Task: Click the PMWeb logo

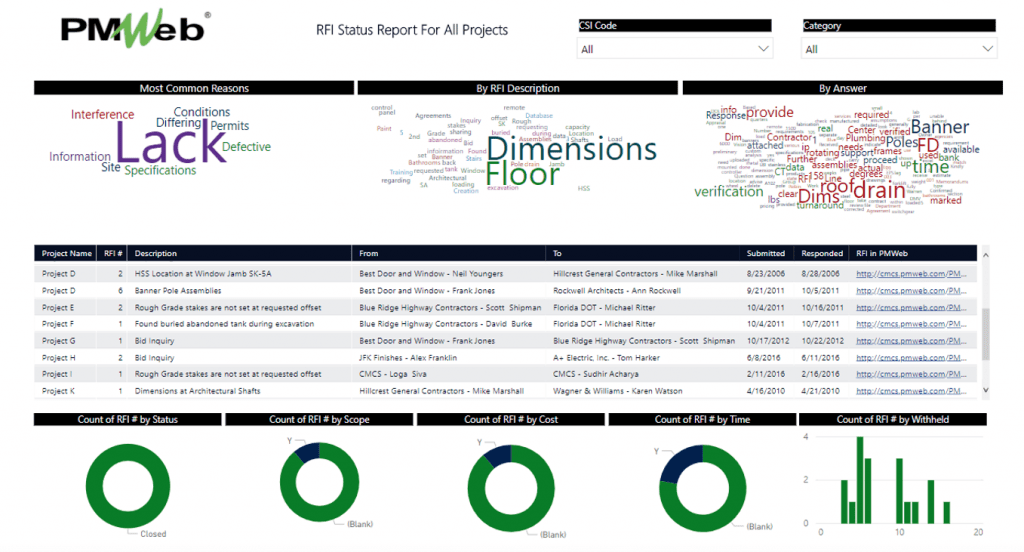Action: [136, 29]
